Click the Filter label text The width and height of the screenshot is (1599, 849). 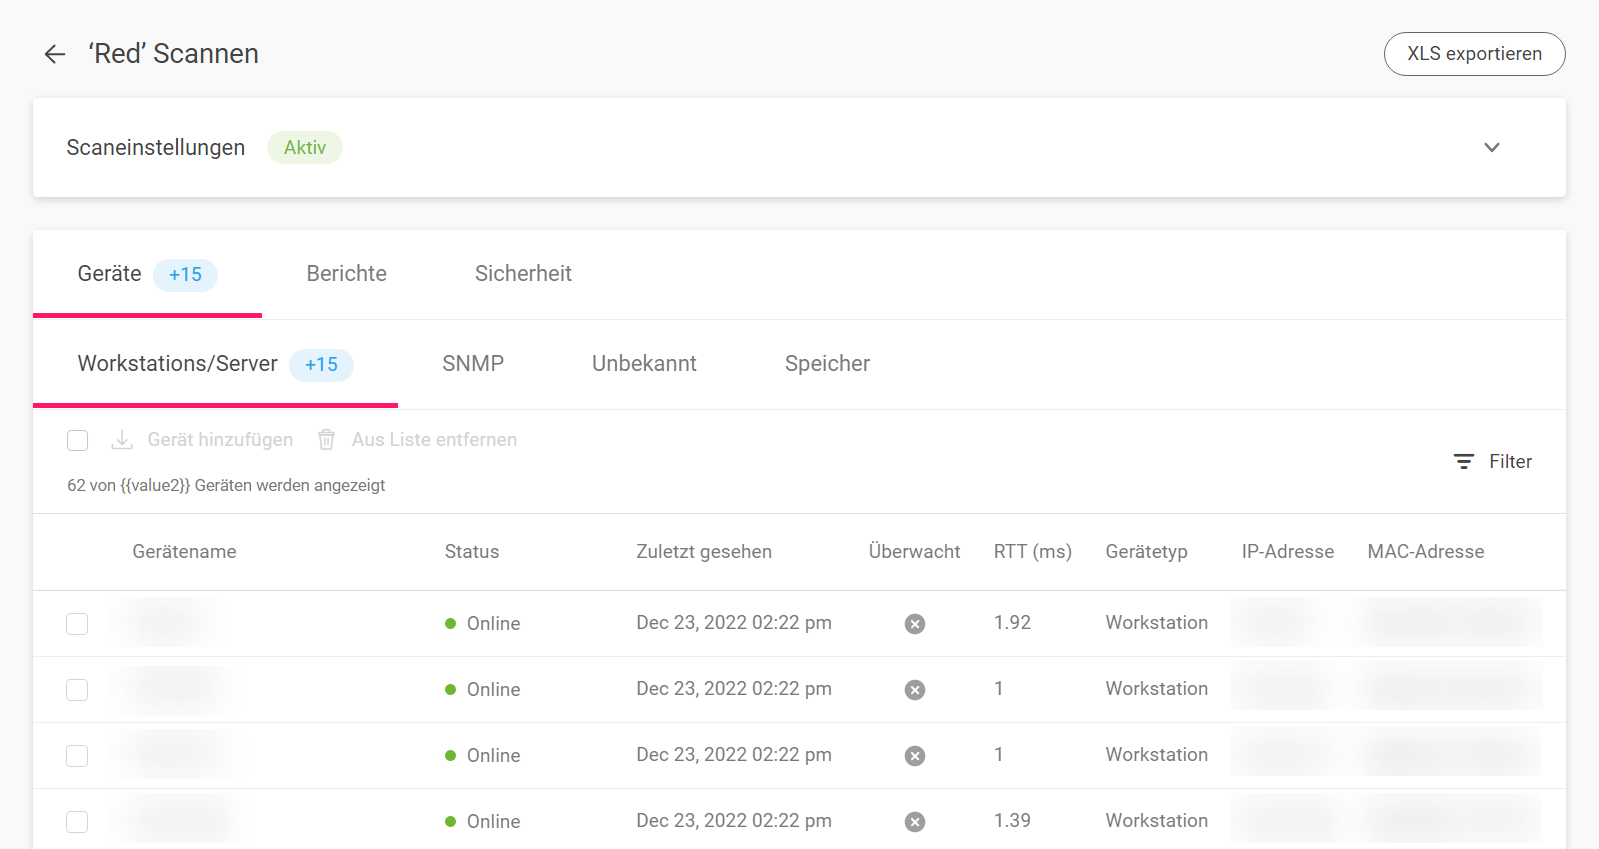tap(1510, 462)
